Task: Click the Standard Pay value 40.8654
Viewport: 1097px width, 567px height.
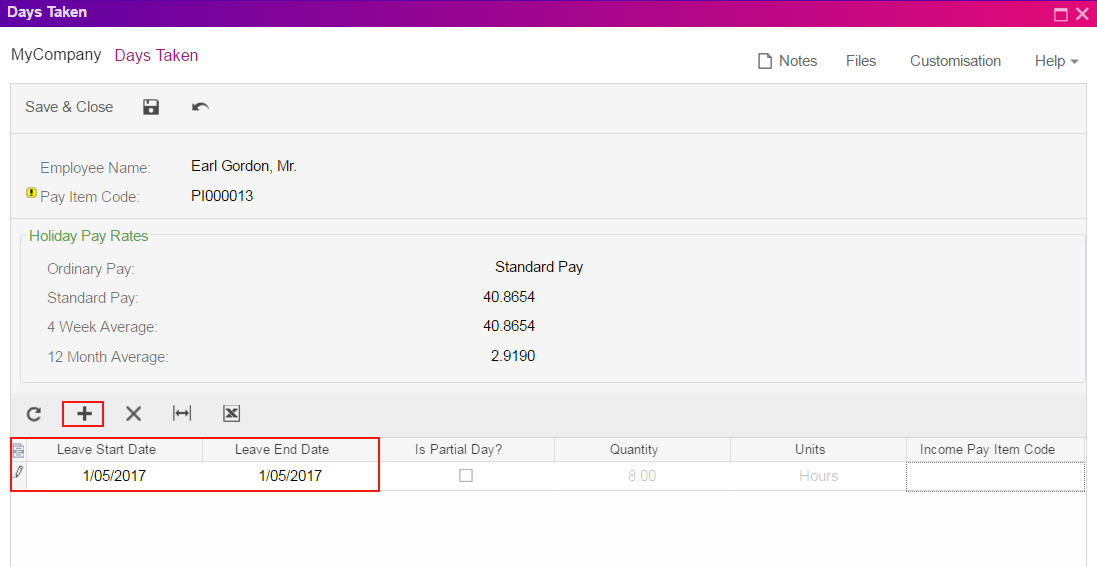Action: point(509,297)
